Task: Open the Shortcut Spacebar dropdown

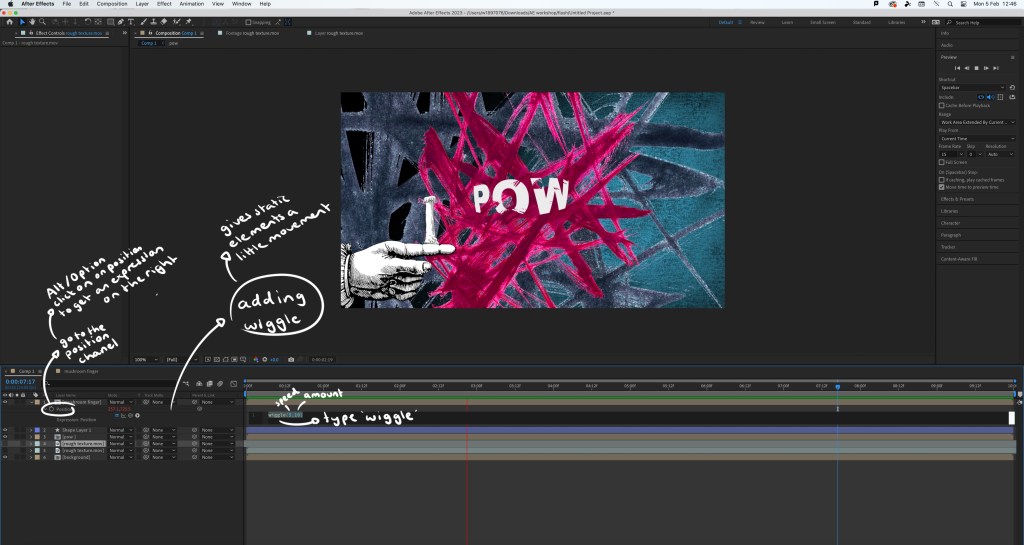Action: coord(972,88)
